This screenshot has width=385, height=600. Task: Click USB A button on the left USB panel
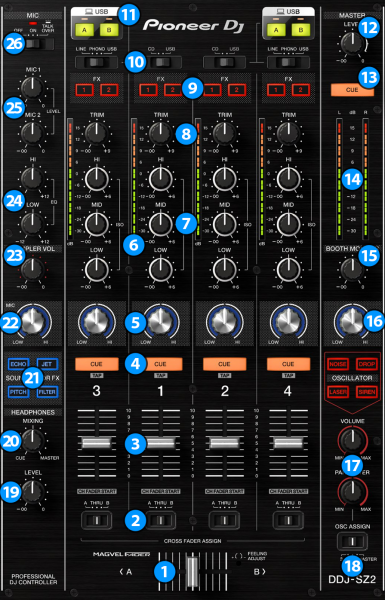point(84,30)
